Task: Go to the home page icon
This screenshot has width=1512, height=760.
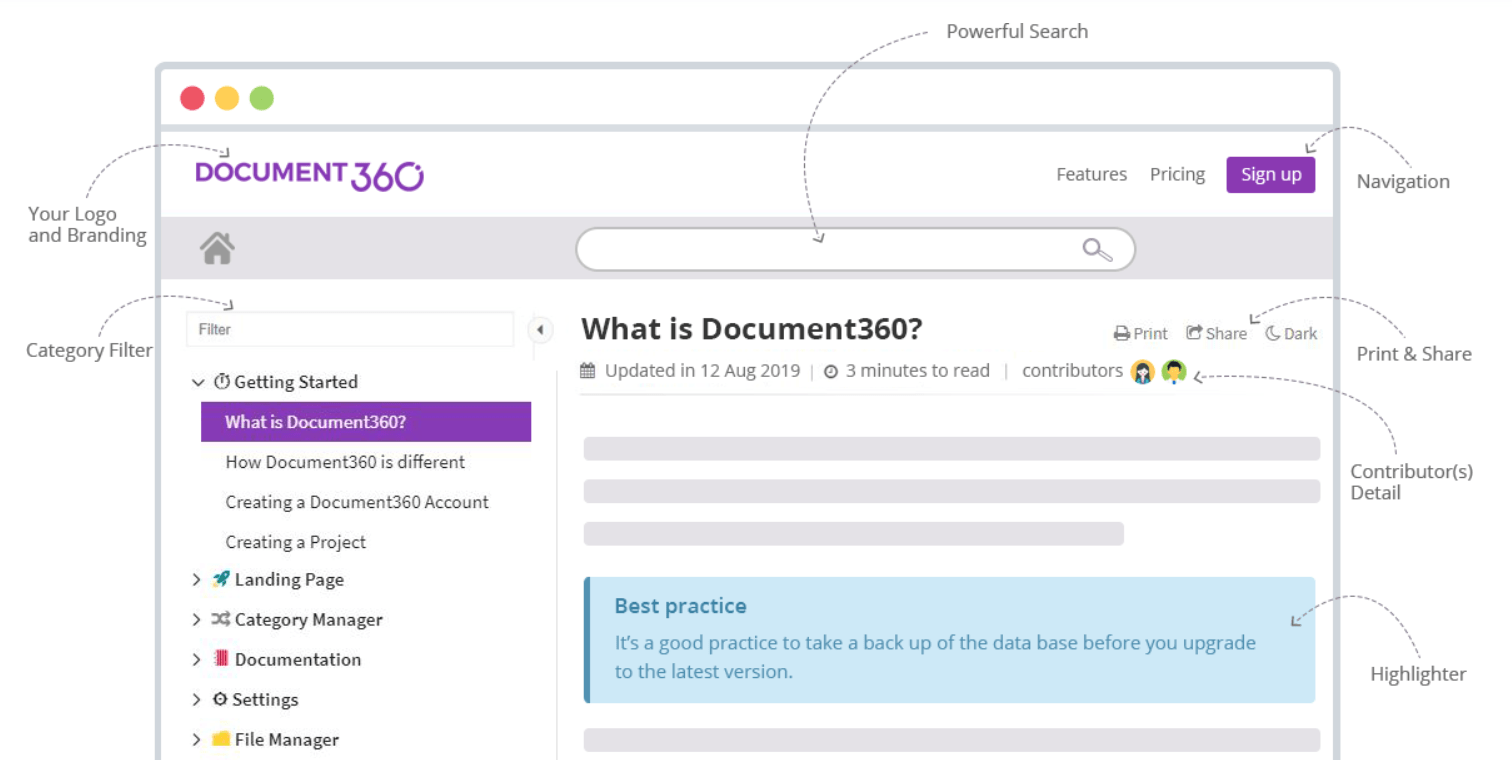Action: click(217, 248)
